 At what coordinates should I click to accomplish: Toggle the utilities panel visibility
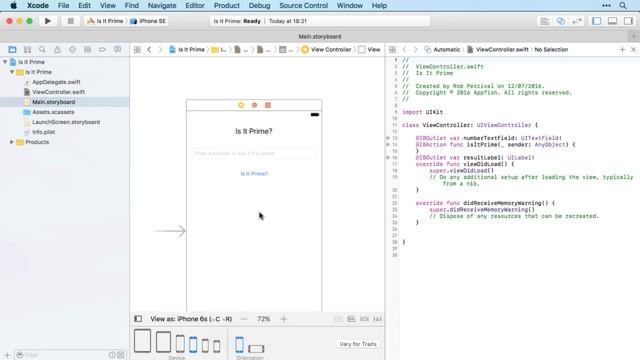[x=628, y=21]
